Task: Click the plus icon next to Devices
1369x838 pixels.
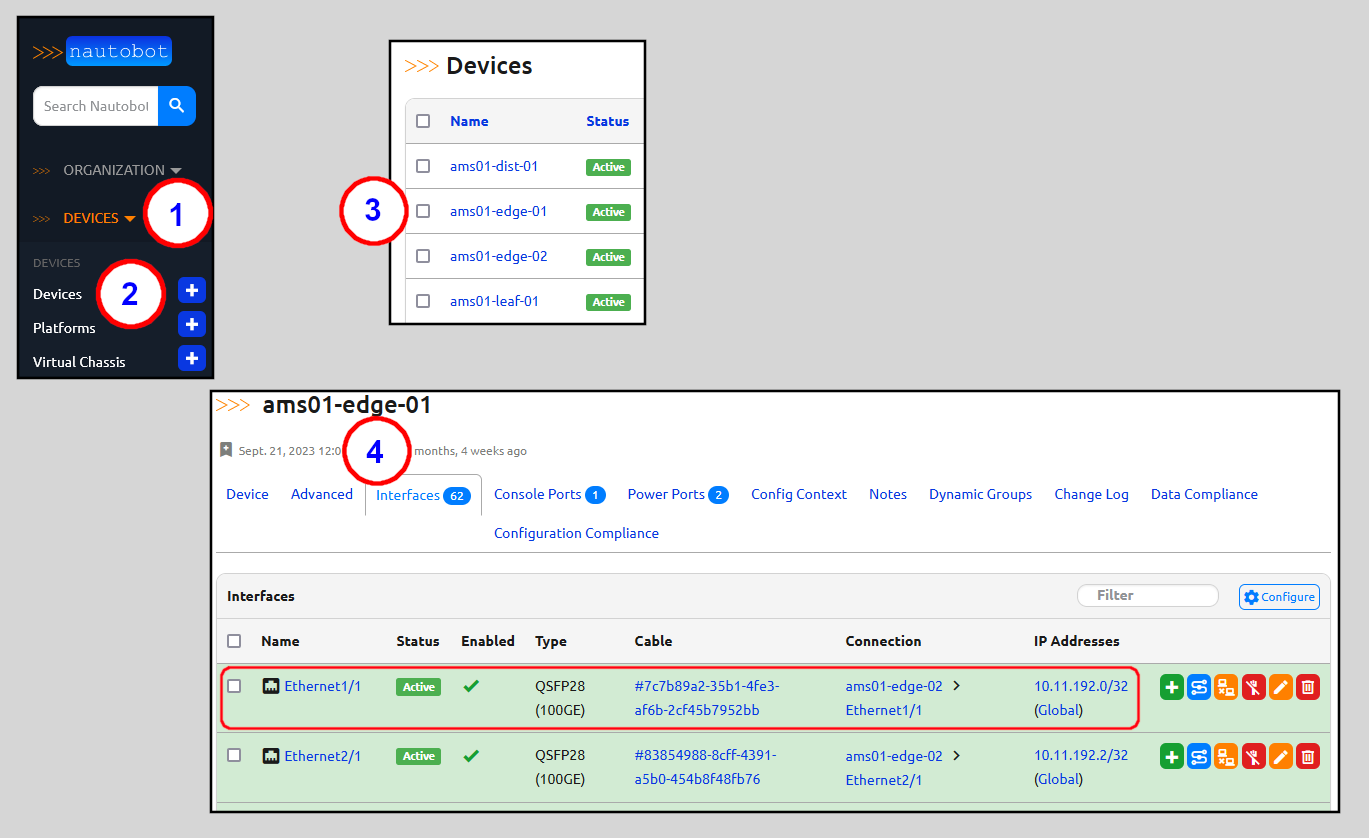Action: point(191,290)
